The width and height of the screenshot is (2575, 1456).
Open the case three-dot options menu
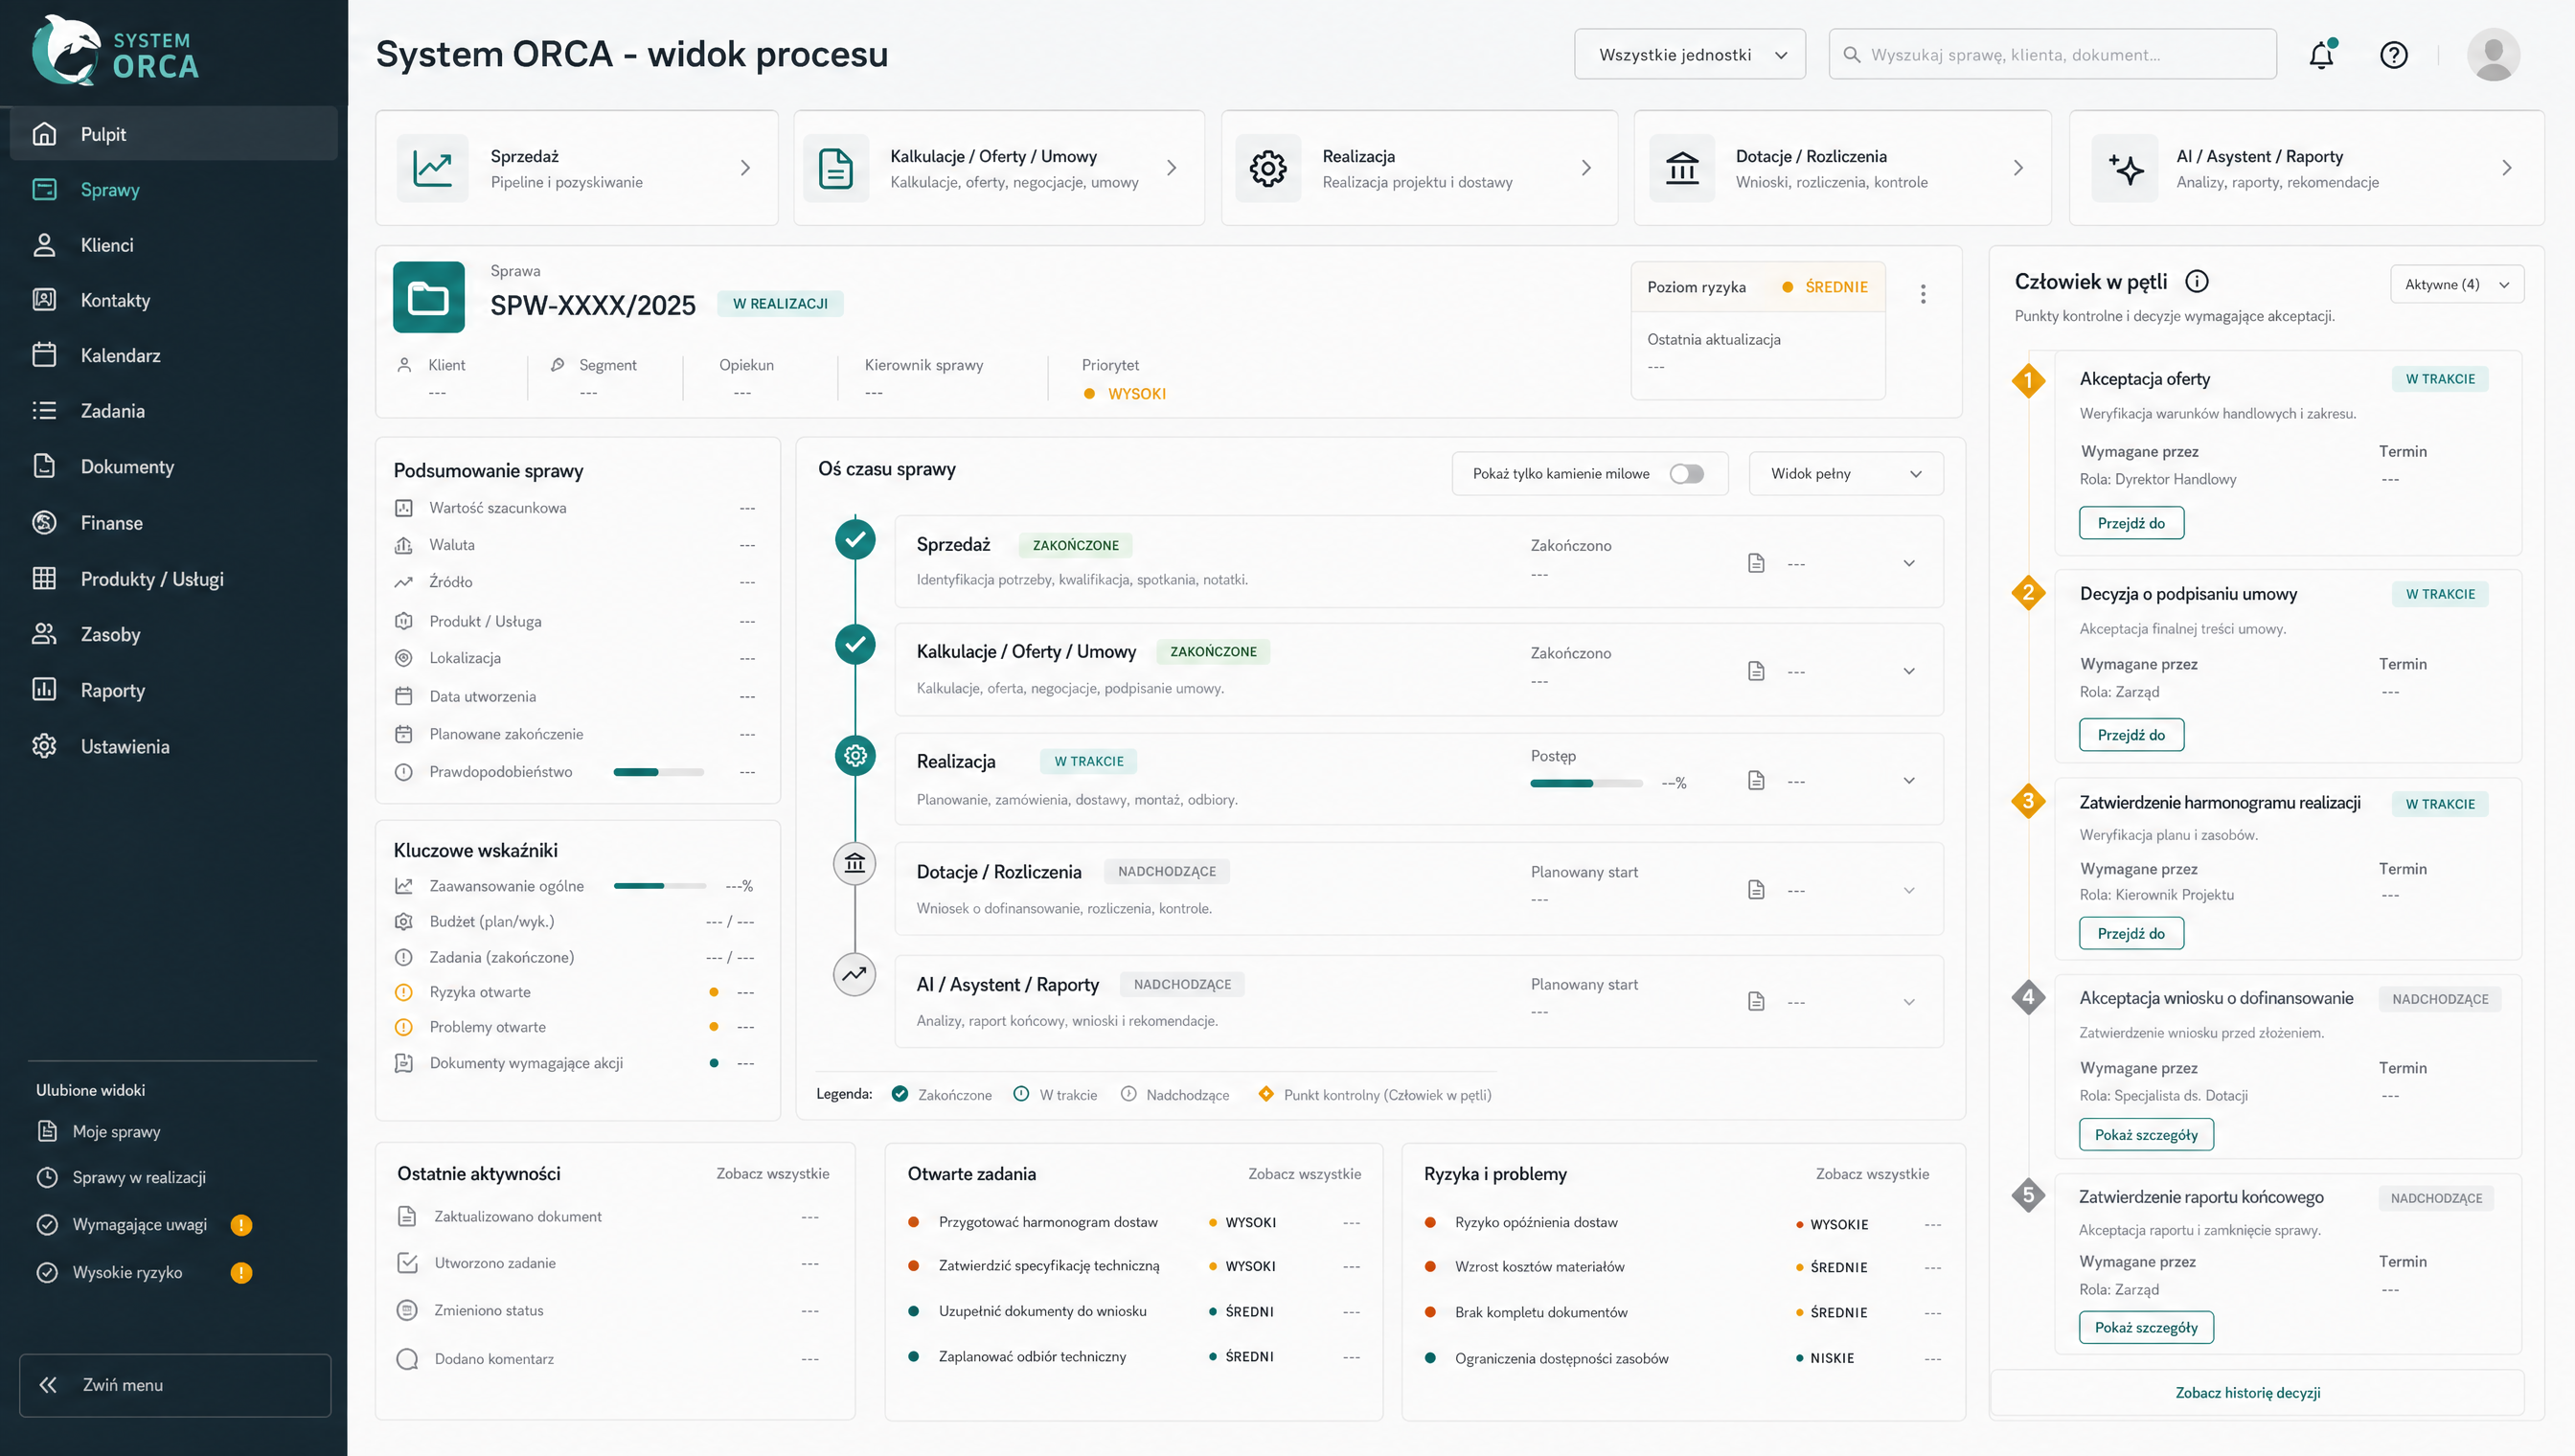(x=1923, y=294)
